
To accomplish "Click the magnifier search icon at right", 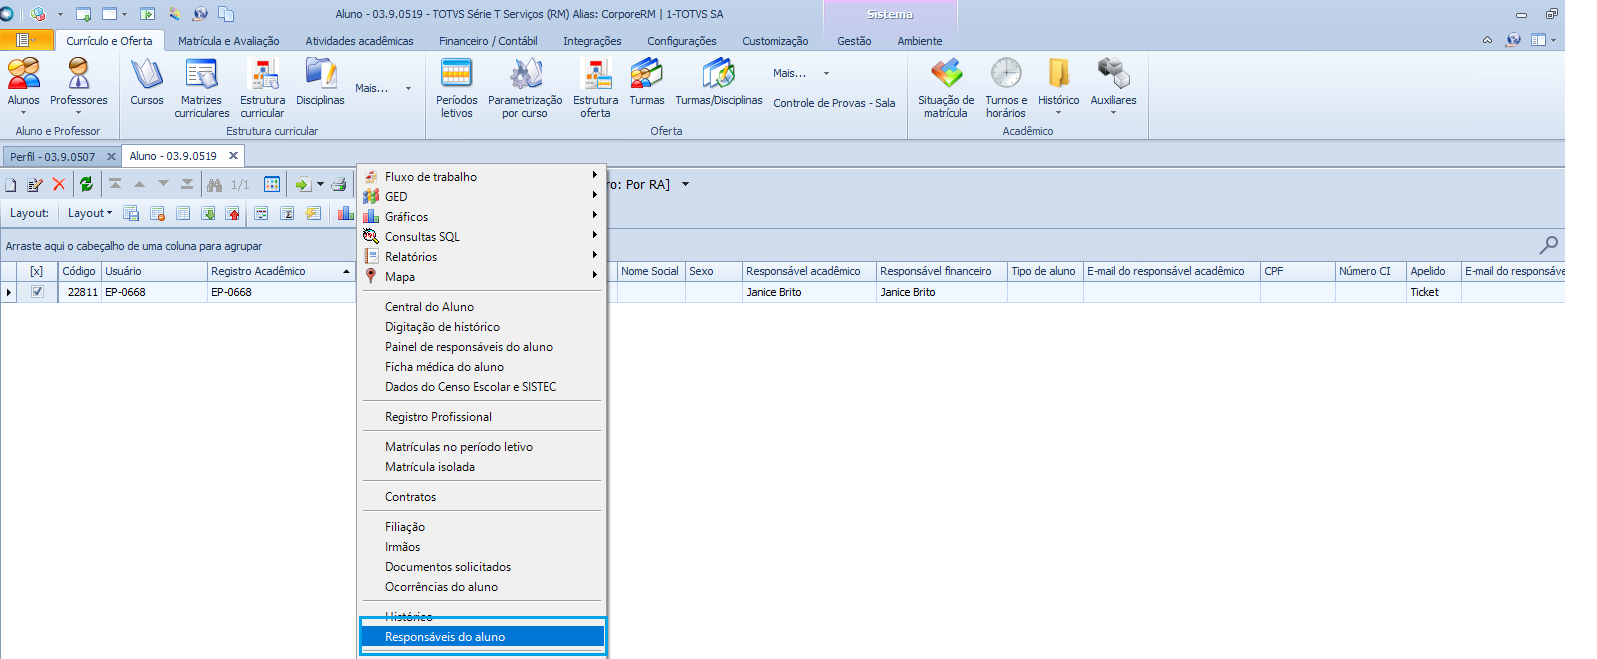I will [1548, 245].
